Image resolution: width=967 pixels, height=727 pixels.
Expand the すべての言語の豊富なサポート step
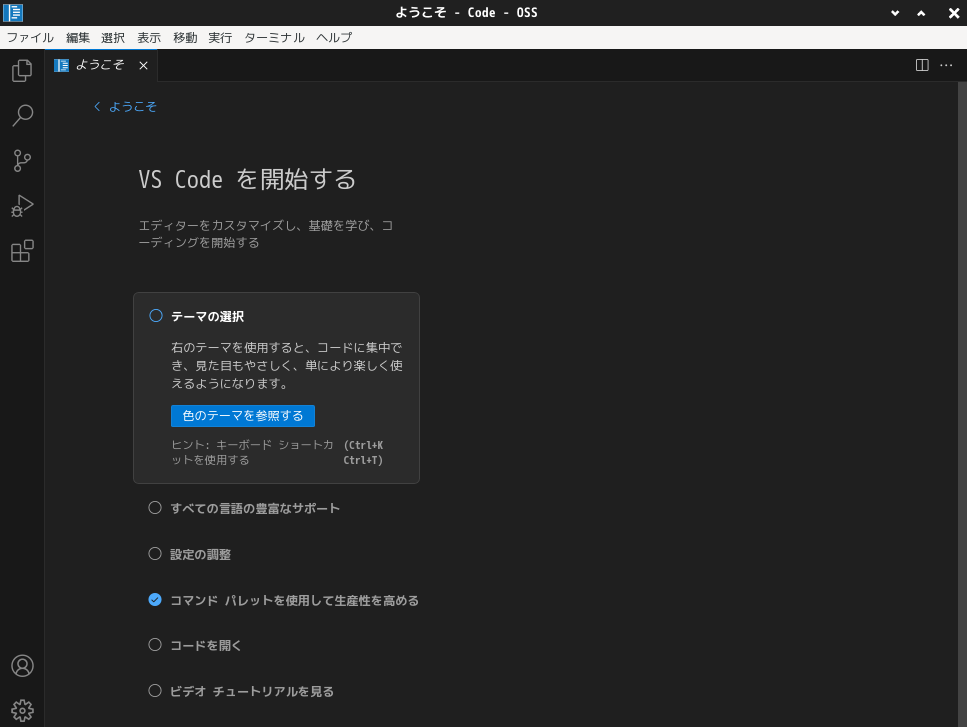tap(255, 508)
